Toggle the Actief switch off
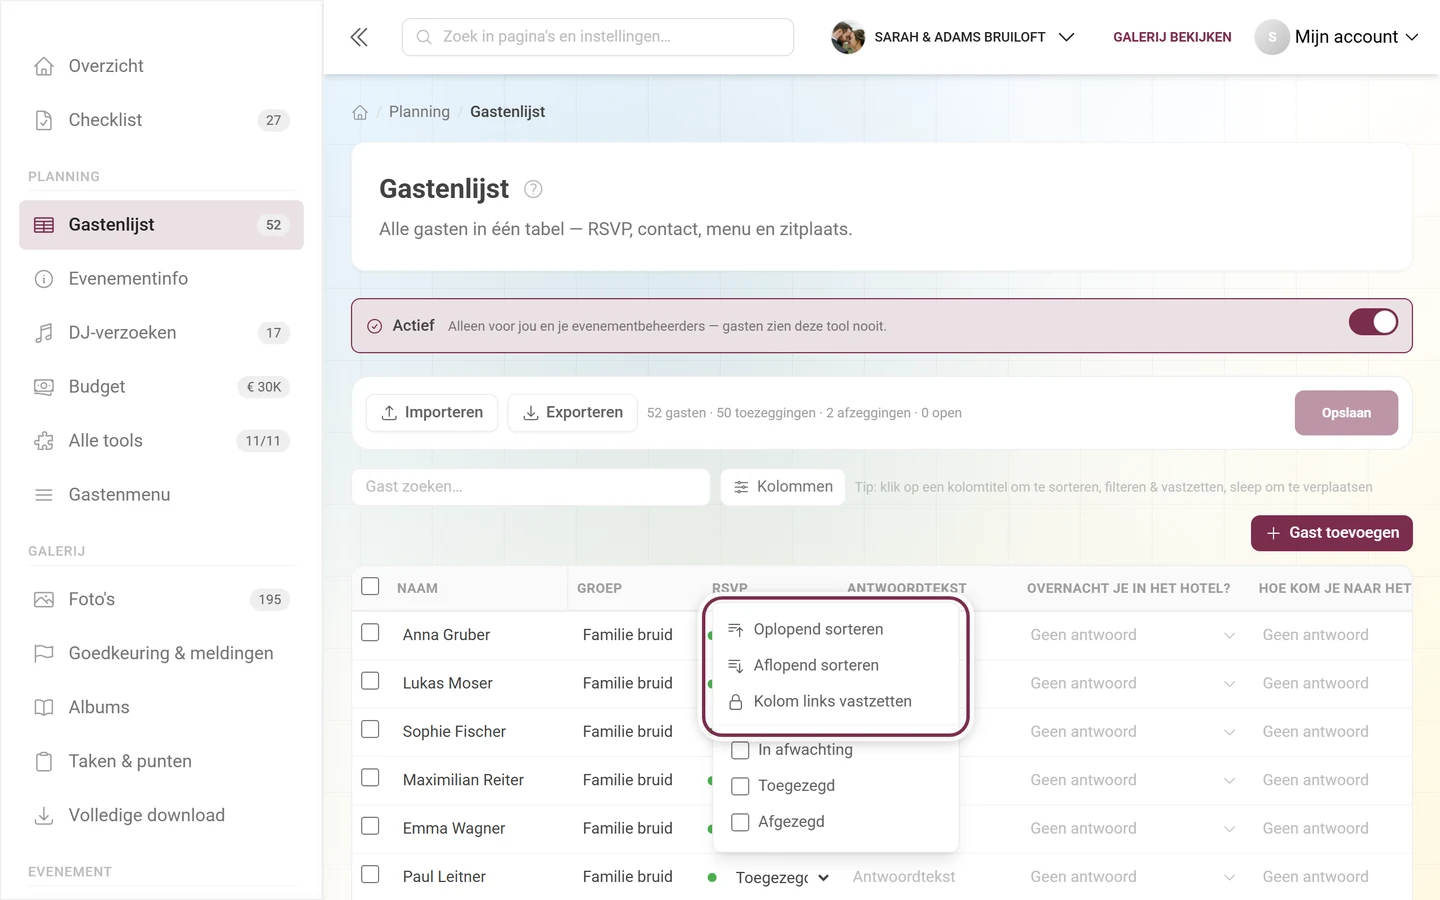 [x=1373, y=322]
